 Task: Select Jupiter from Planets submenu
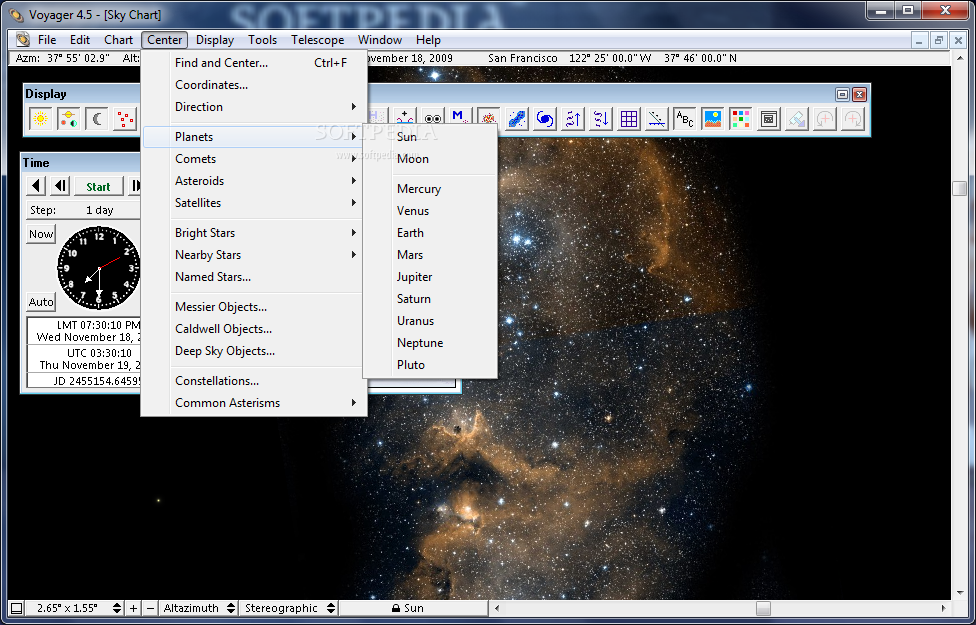(x=430, y=277)
